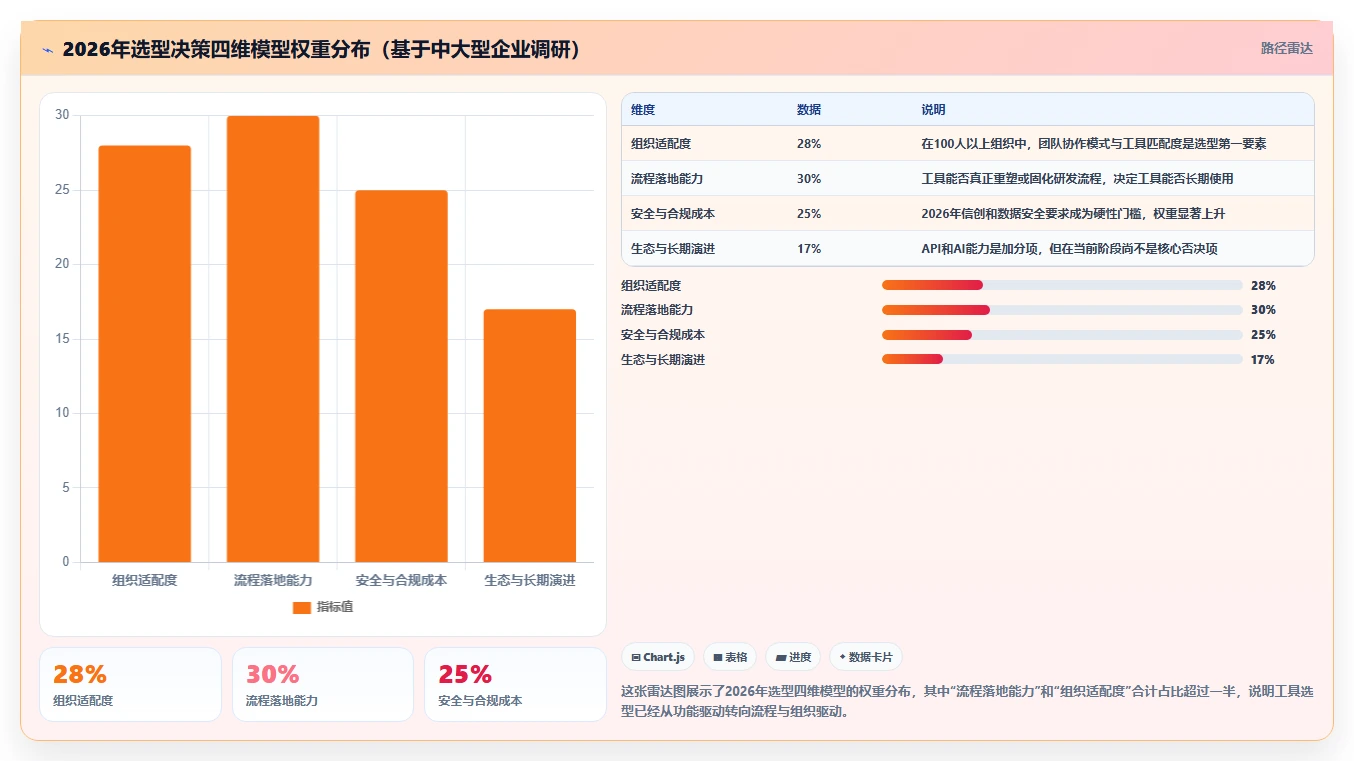Click description starting 在100人以上组织中
The height and width of the screenshot is (761, 1354).
point(1094,144)
